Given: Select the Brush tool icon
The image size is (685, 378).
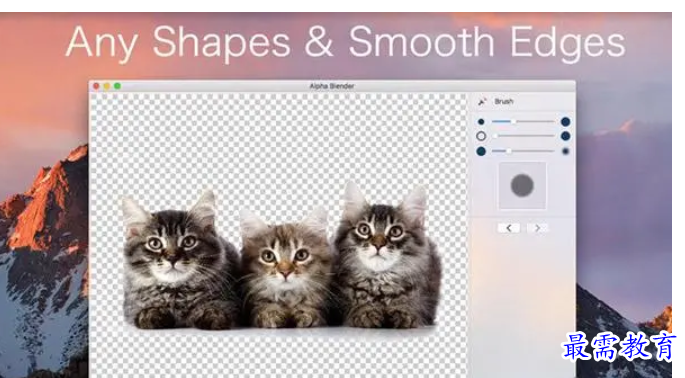Looking at the screenshot, I should click(x=482, y=101).
